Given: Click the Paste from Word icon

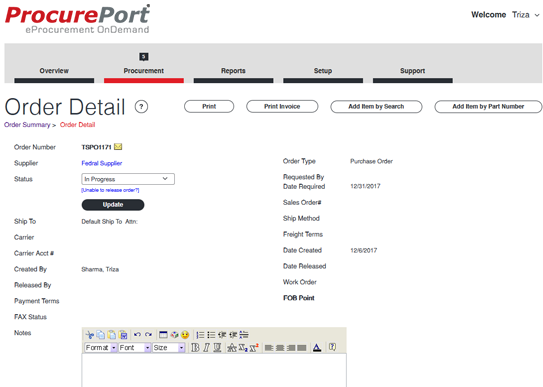Looking at the screenshot, I should click(x=123, y=335).
